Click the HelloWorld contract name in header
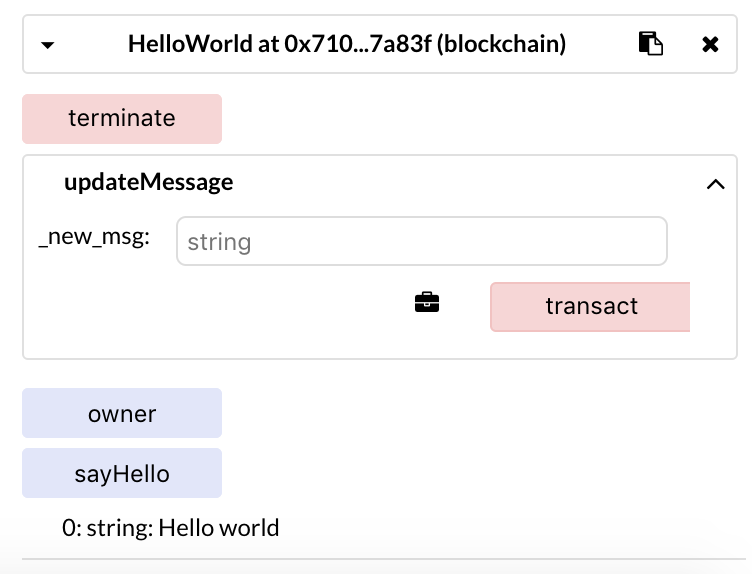This screenshot has width=752, height=574. click(190, 44)
